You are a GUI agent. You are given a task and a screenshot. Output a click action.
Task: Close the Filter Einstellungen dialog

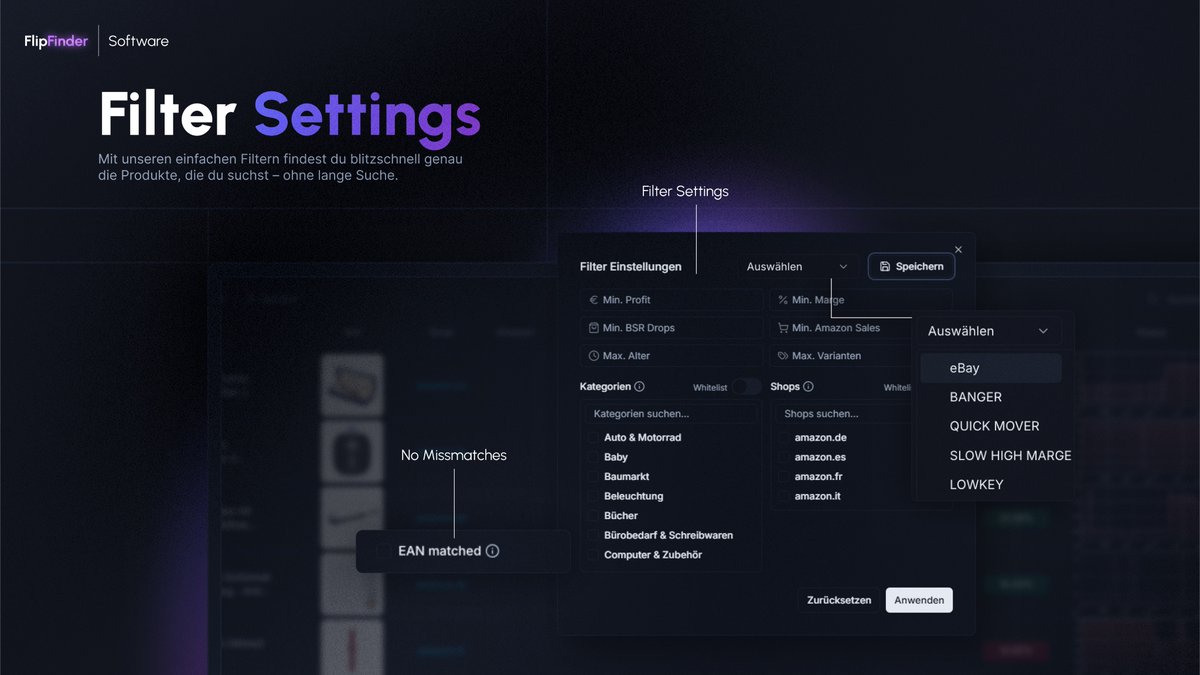[958, 249]
